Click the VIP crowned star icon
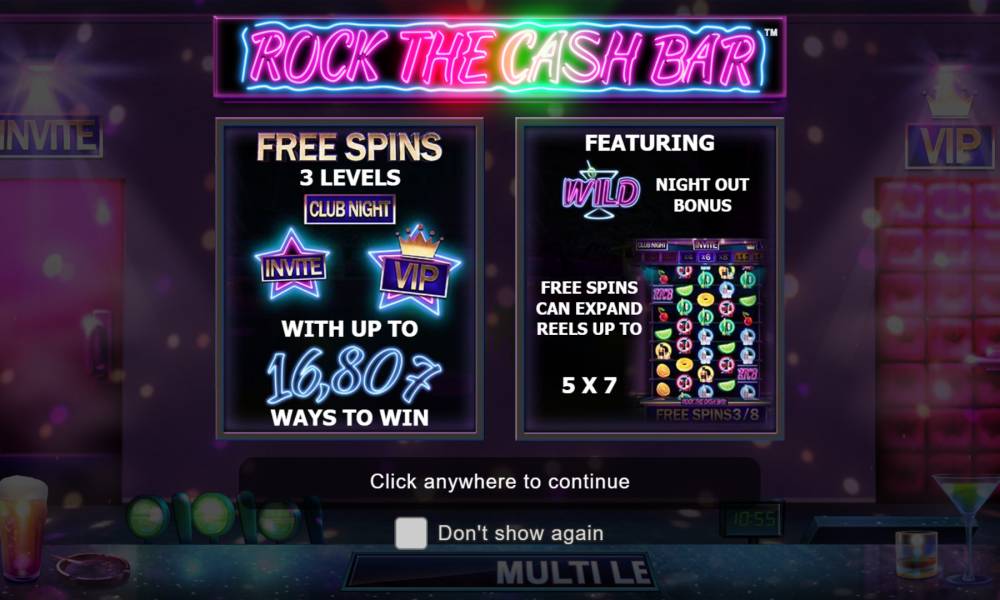Screen dimensions: 1000x600 click(x=415, y=271)
